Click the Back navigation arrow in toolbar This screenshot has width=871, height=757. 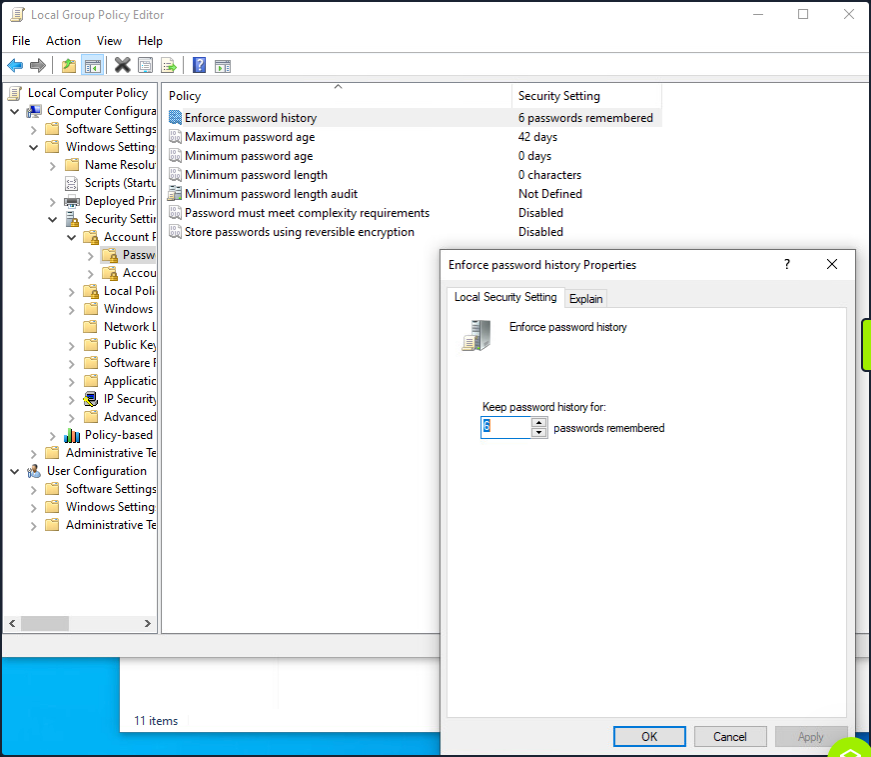(x=17, y=65)
